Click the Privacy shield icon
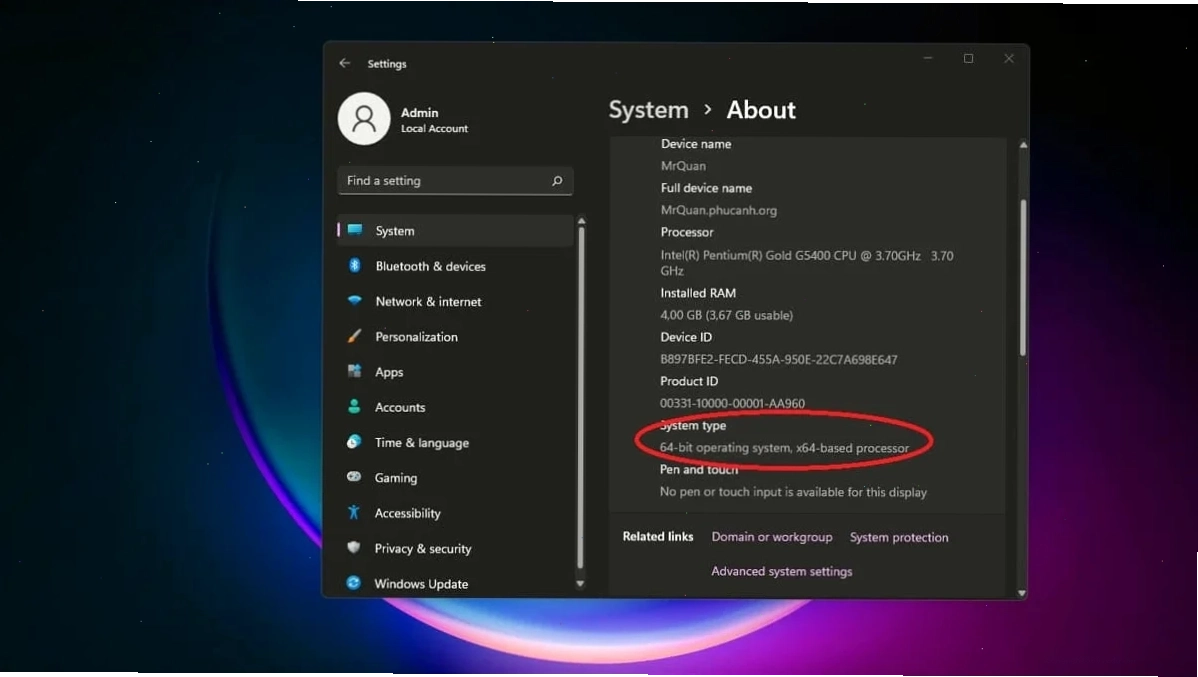The image size is (1198, 677). point(353,547)
